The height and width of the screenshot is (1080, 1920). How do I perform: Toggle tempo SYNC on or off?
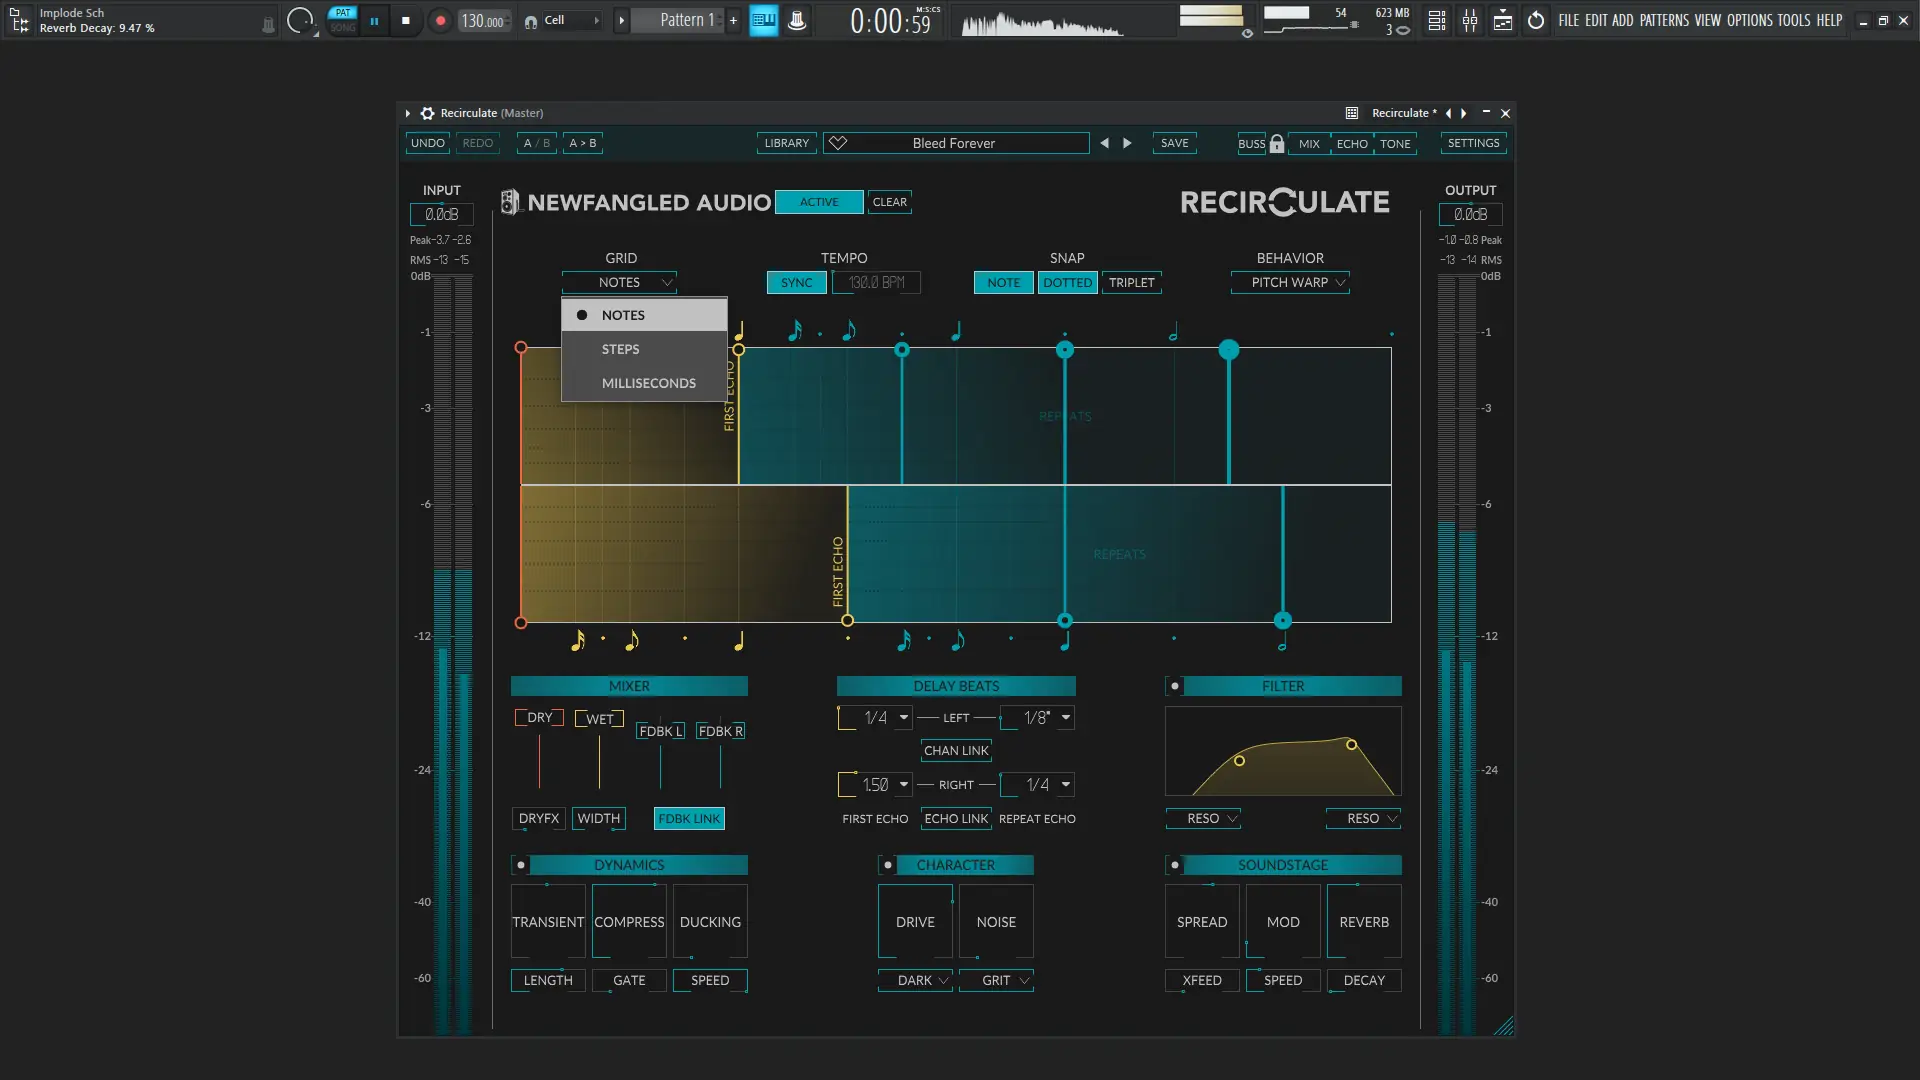(x=796, y=283)
